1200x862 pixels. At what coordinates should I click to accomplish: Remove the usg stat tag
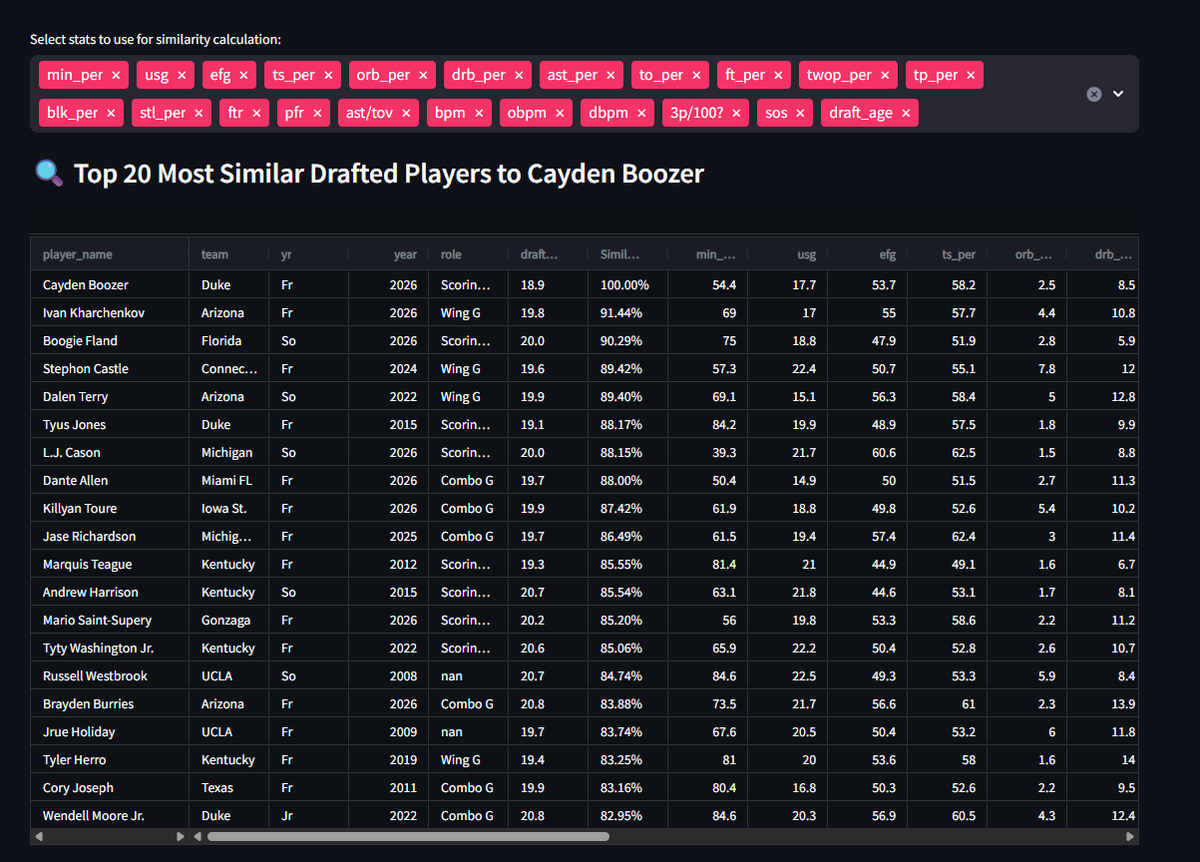[181, 75]
